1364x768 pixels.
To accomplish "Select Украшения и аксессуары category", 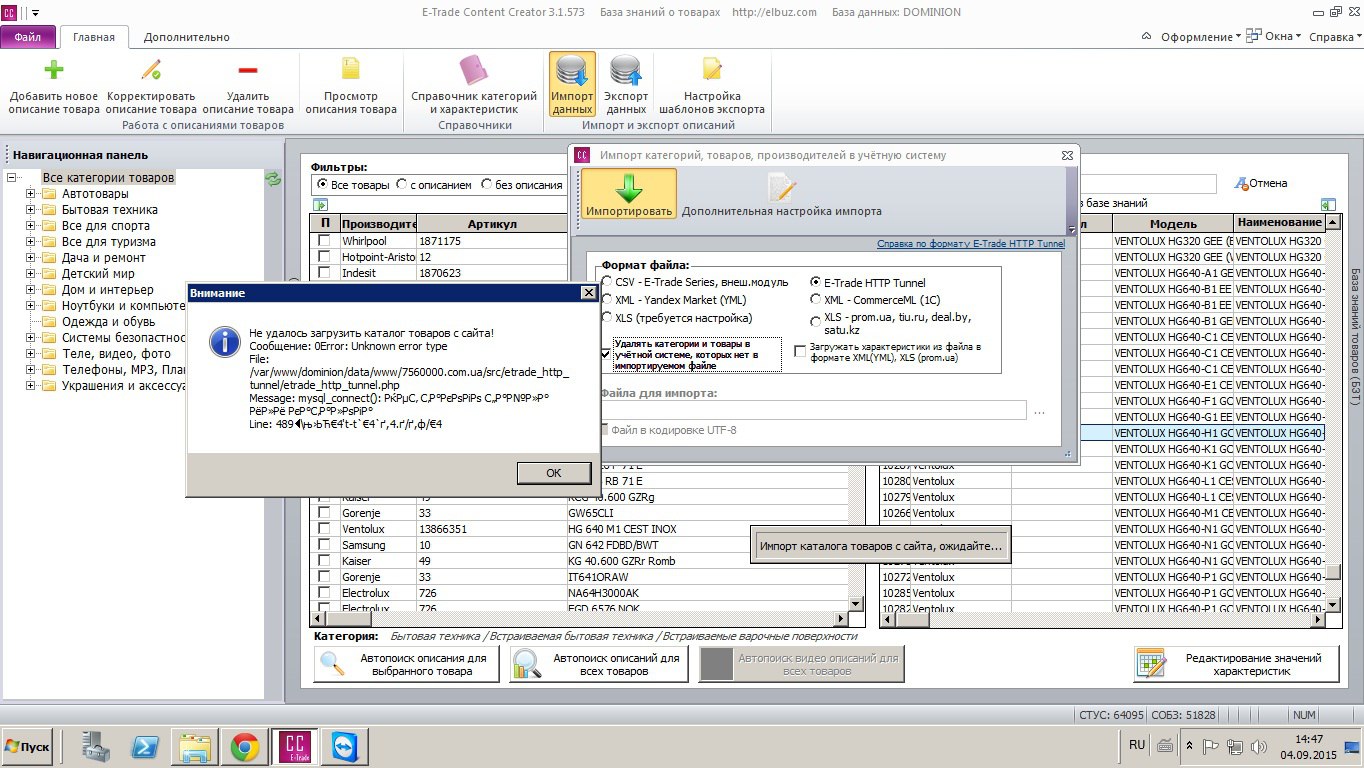I will tap(124, 386).
